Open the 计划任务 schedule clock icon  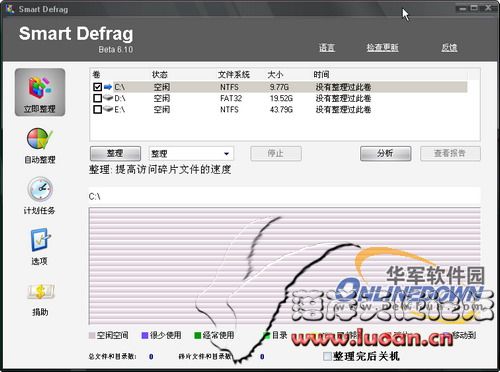pyautogui.click(x=40, y=189)
